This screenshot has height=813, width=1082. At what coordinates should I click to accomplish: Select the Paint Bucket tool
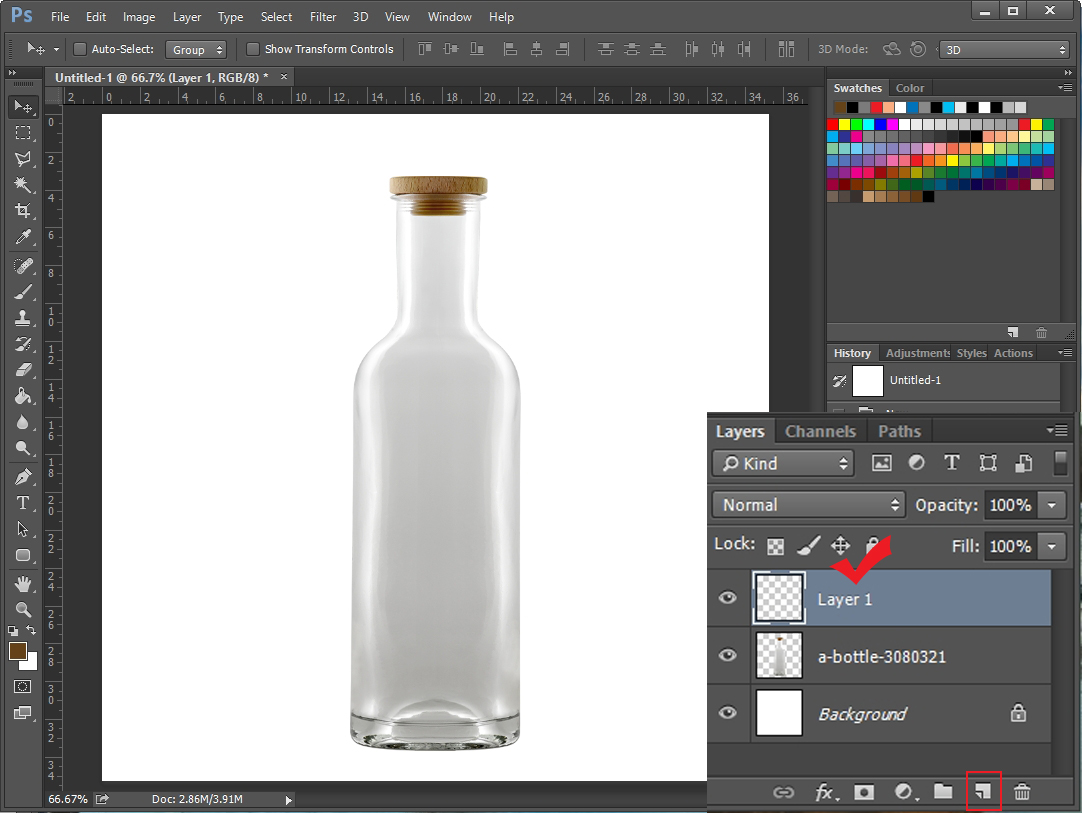click(x=23, y=396)
